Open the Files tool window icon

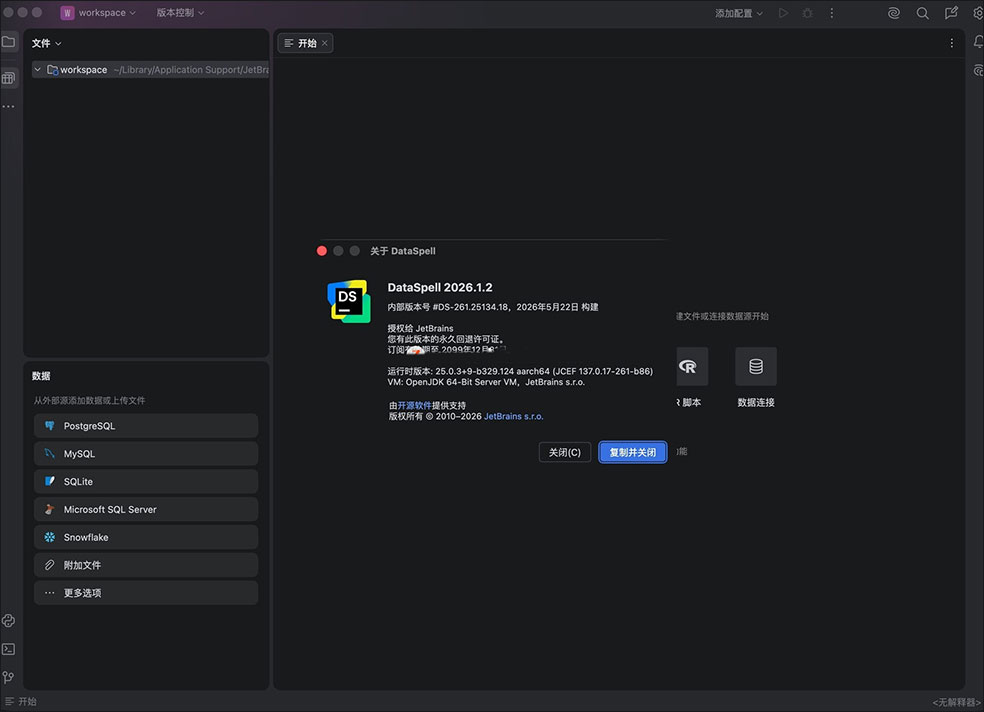9,42
